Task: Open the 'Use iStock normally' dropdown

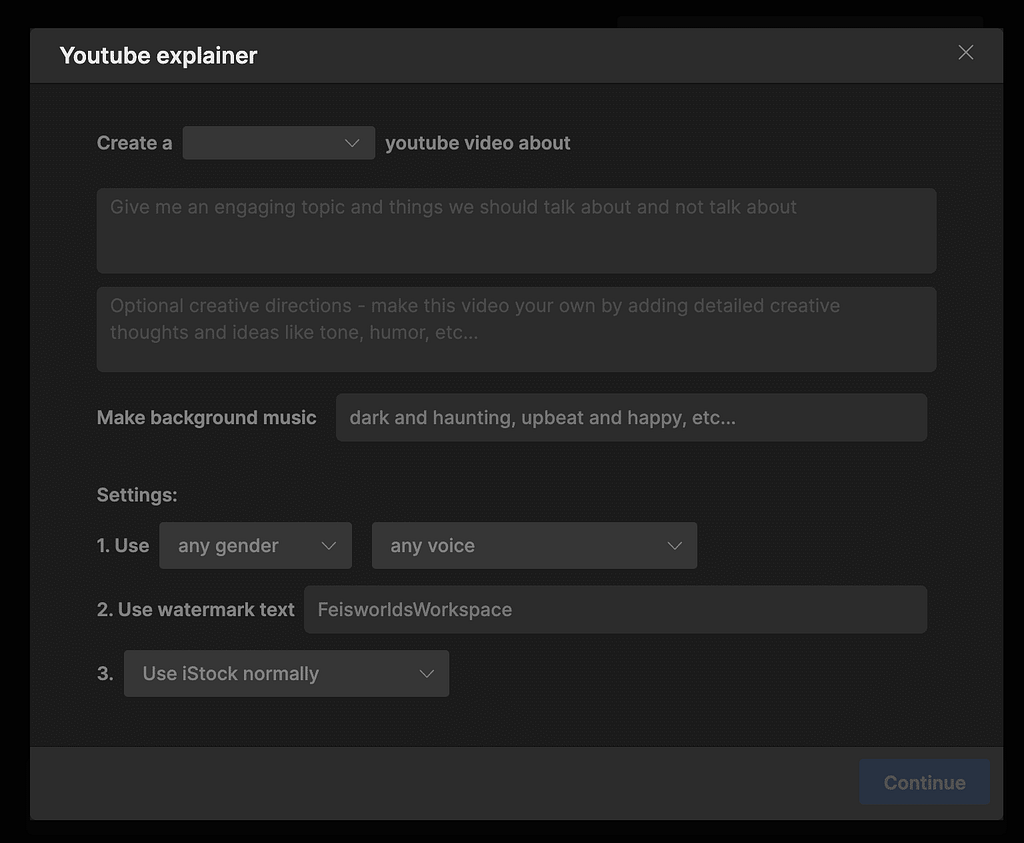Action: 286,674
